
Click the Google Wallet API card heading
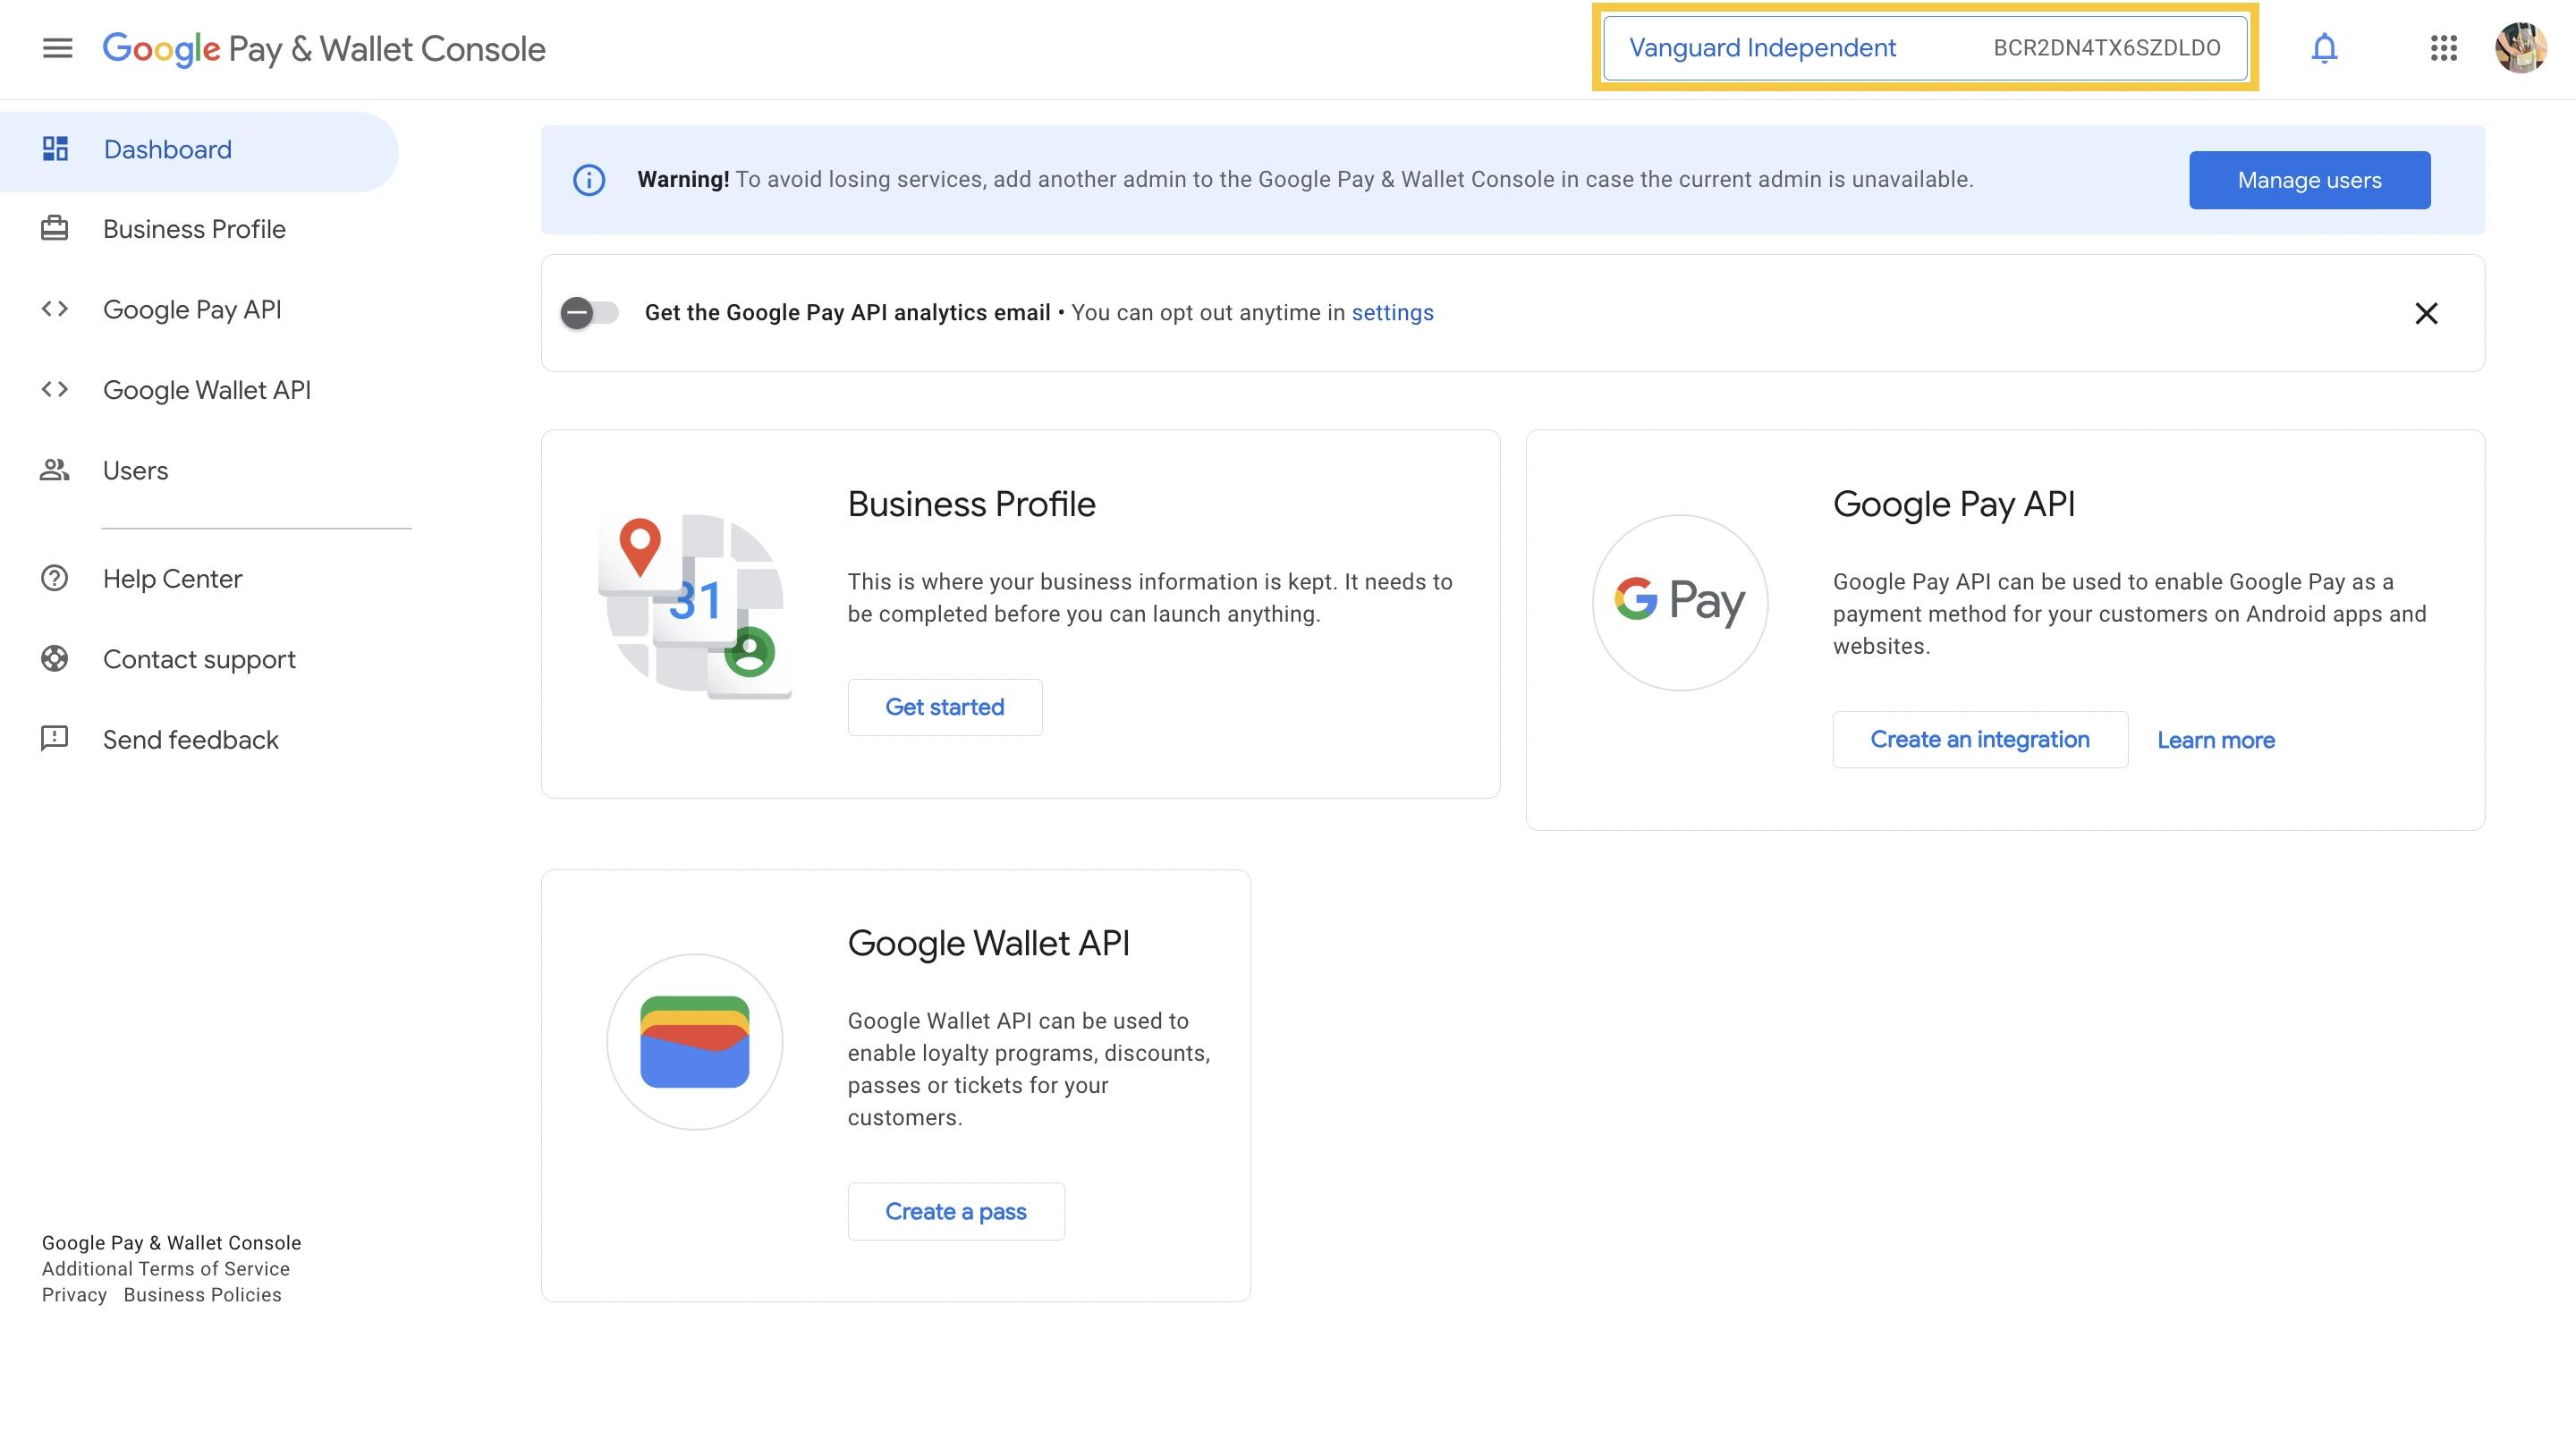point(989,943)
